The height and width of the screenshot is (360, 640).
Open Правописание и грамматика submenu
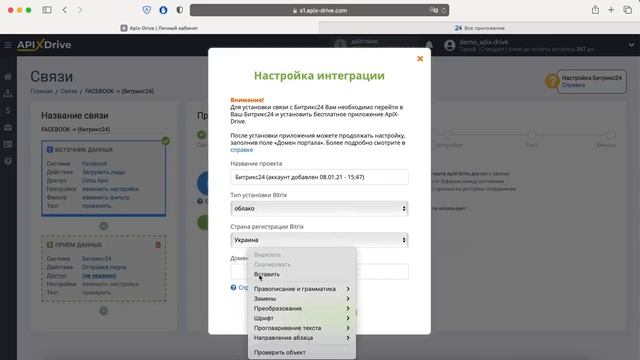302,289
